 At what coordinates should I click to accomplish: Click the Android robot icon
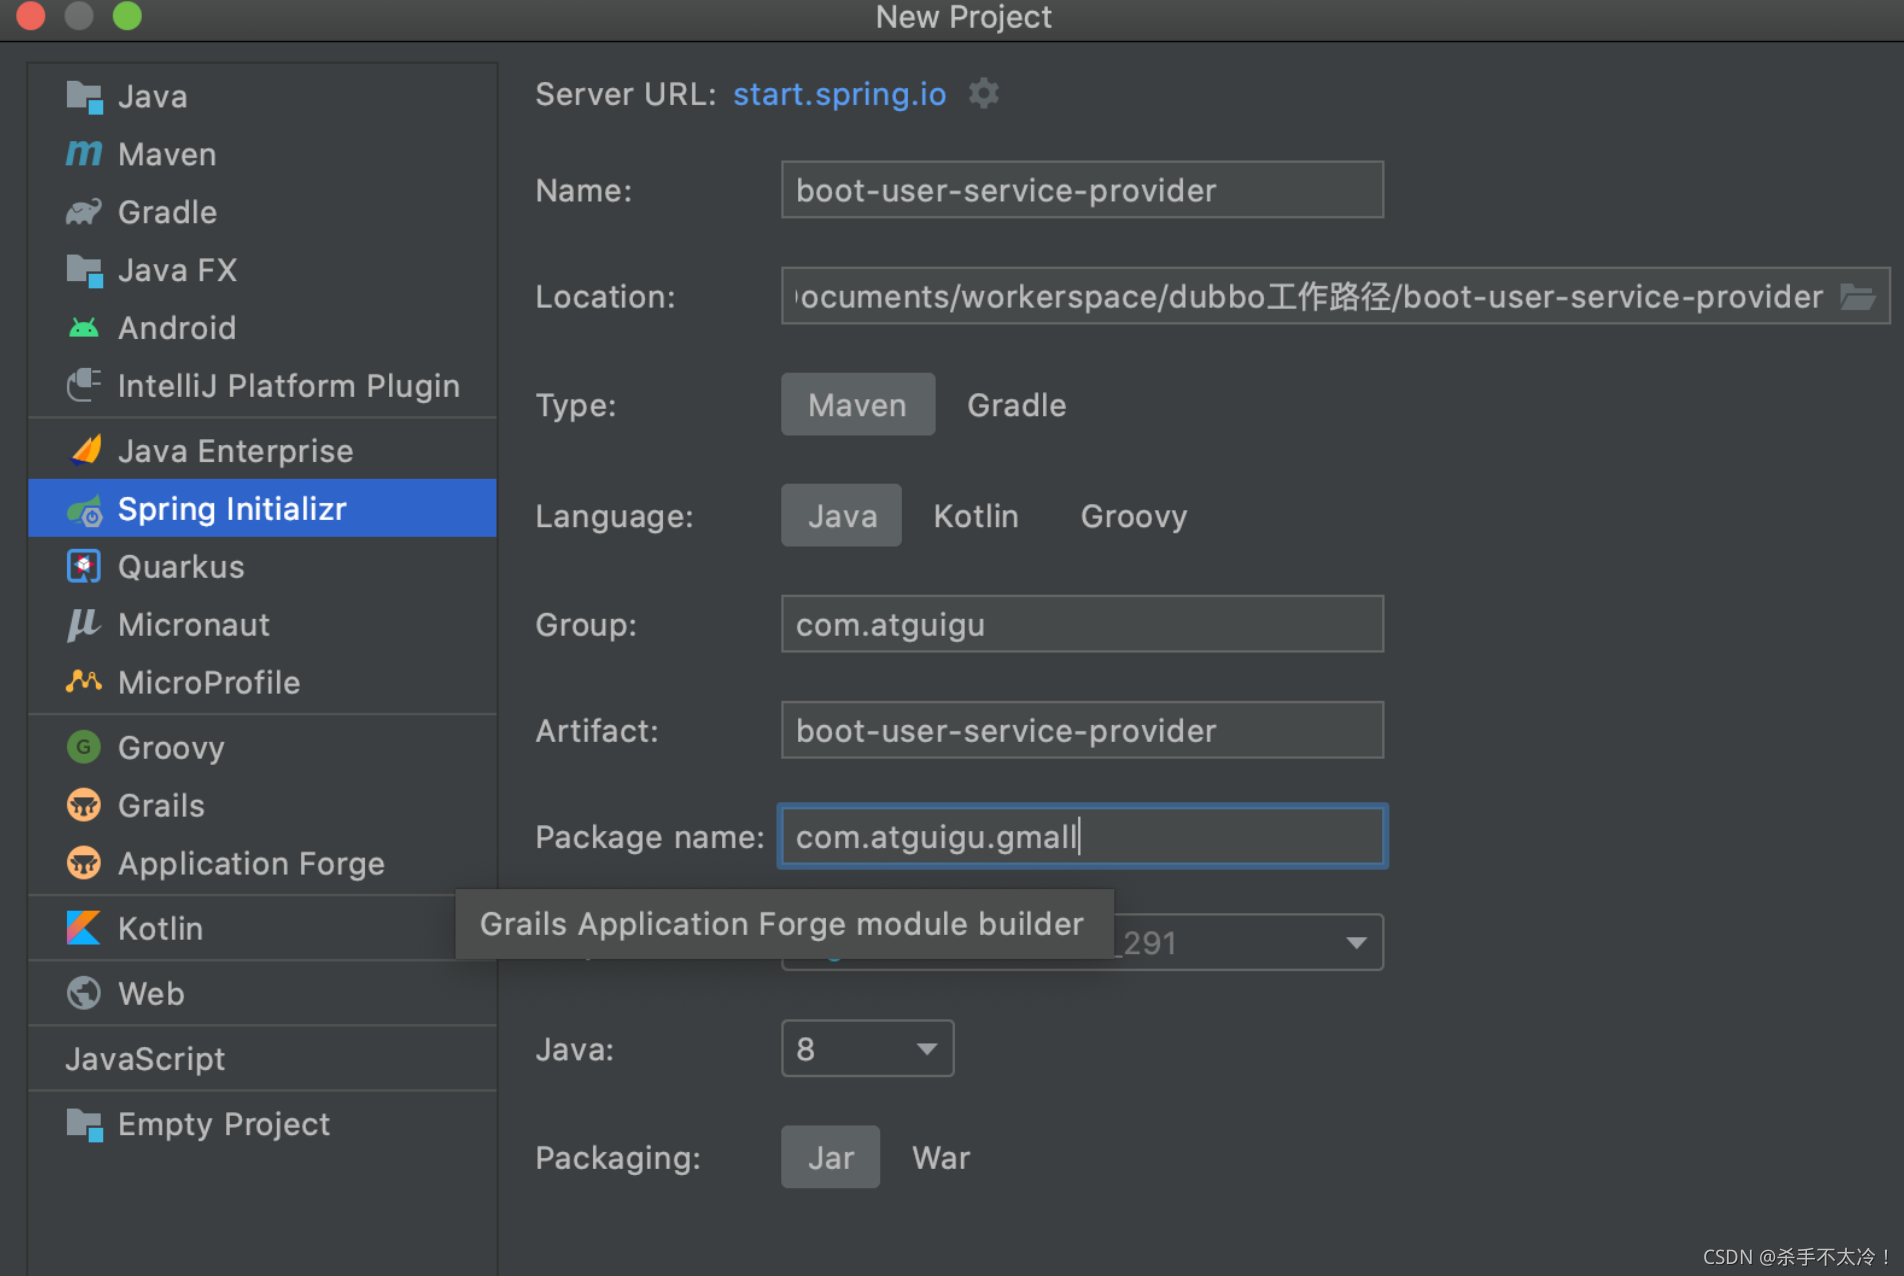[x=84, y=328]
